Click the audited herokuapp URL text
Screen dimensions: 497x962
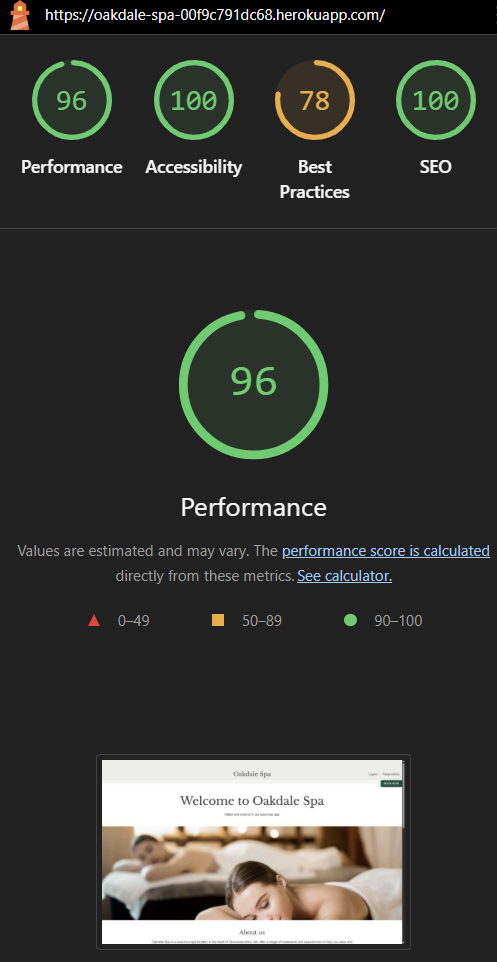pyautogui.click(x=215, y=15)
